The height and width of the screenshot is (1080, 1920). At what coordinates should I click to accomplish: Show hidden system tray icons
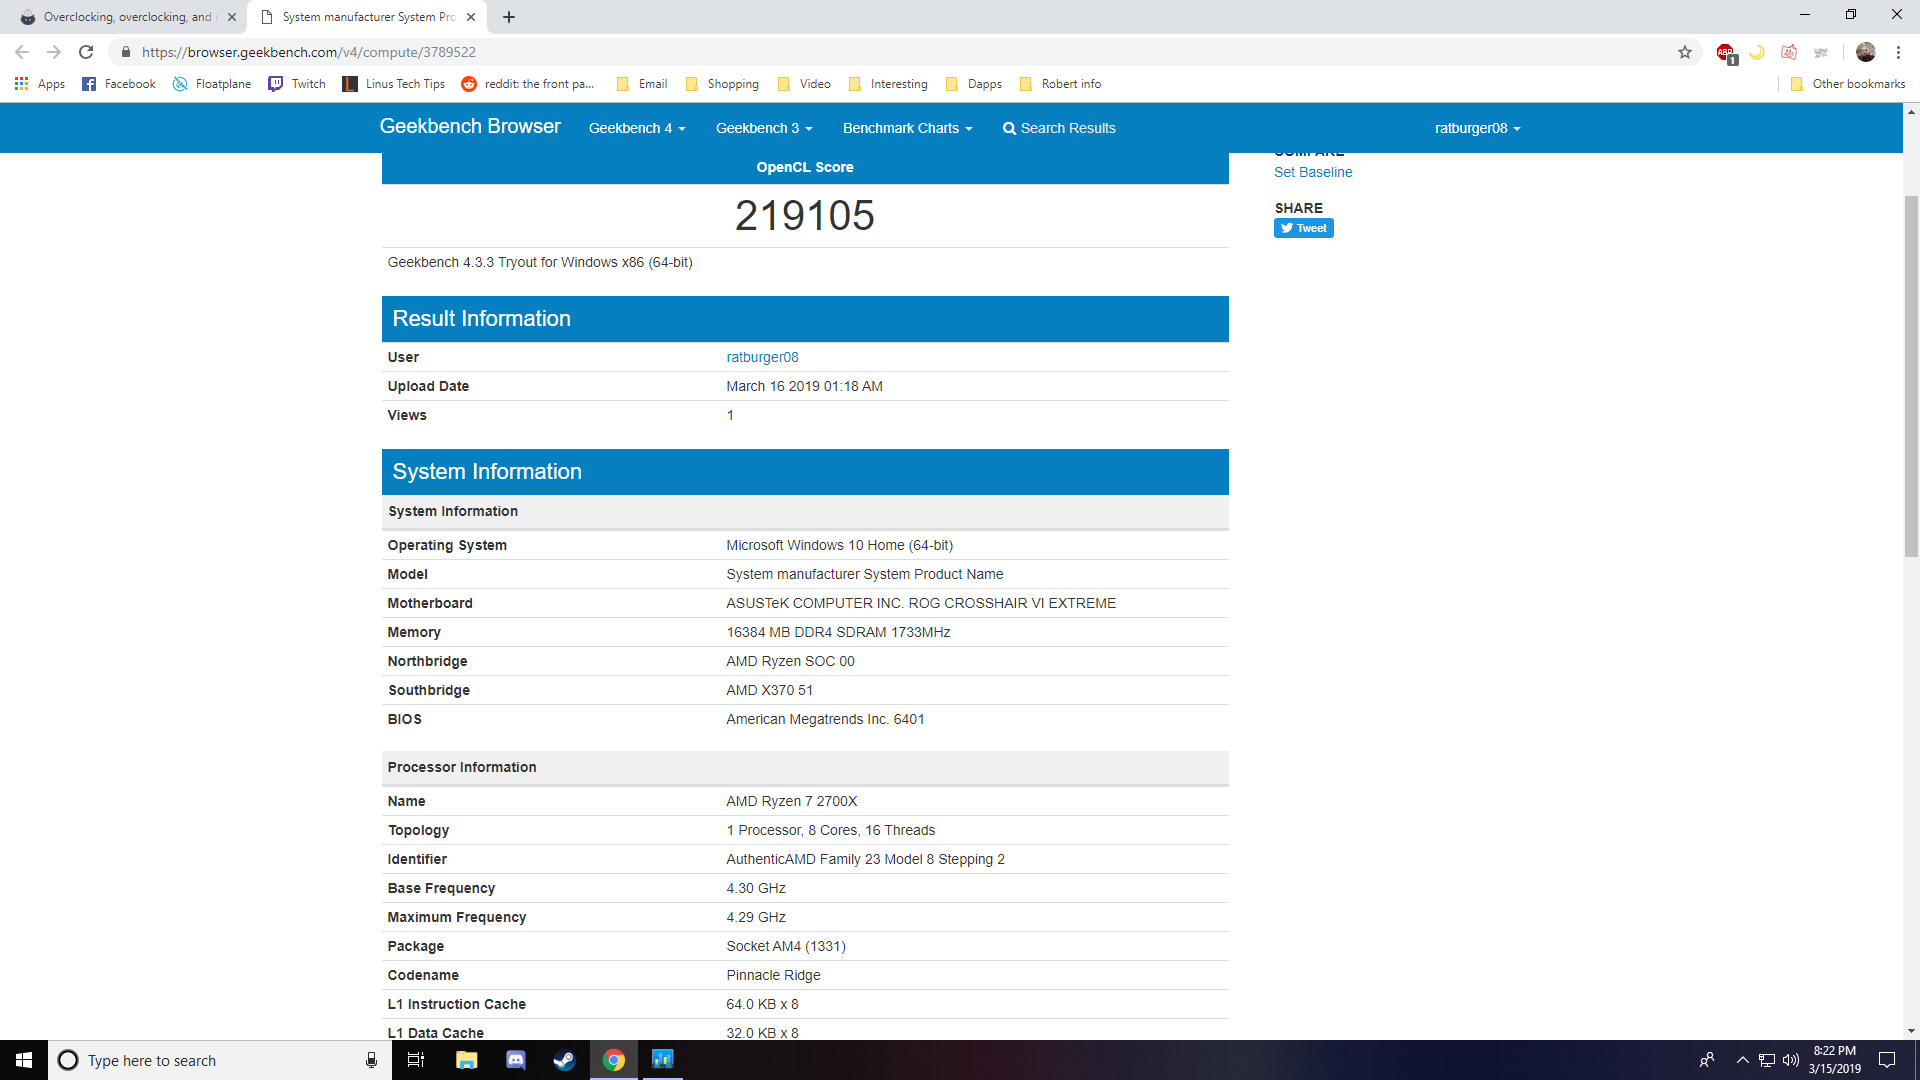coord(1743,1060)
